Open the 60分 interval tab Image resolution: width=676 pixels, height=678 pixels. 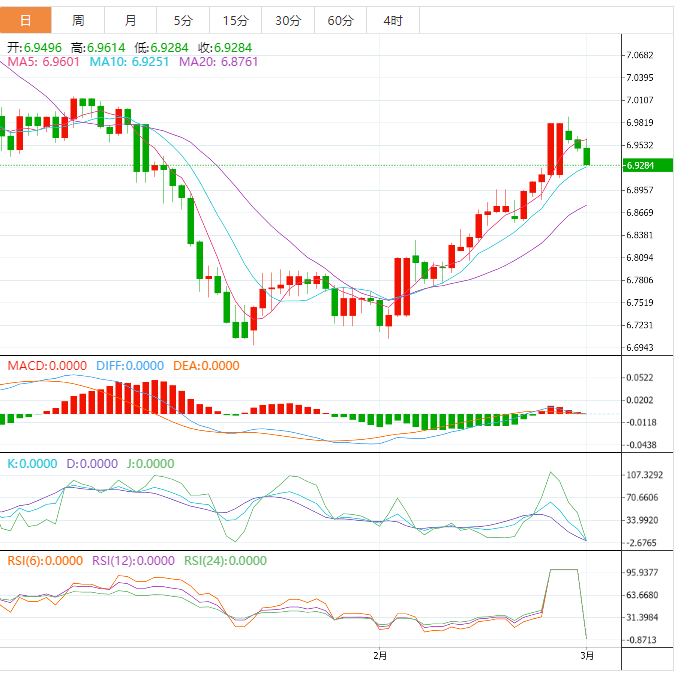pyautogui.click(x=340, y=20)
